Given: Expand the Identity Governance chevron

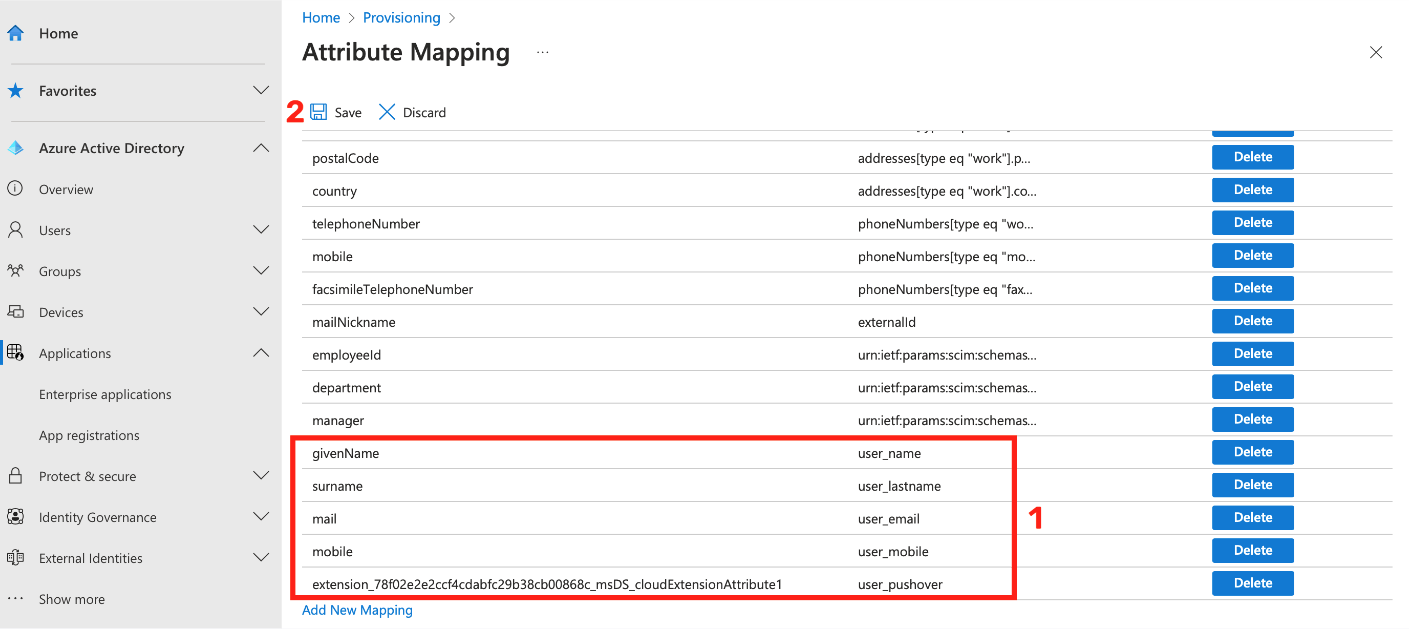Looking at the screenshot, I should pyautogui.click(x=261, y=517).
